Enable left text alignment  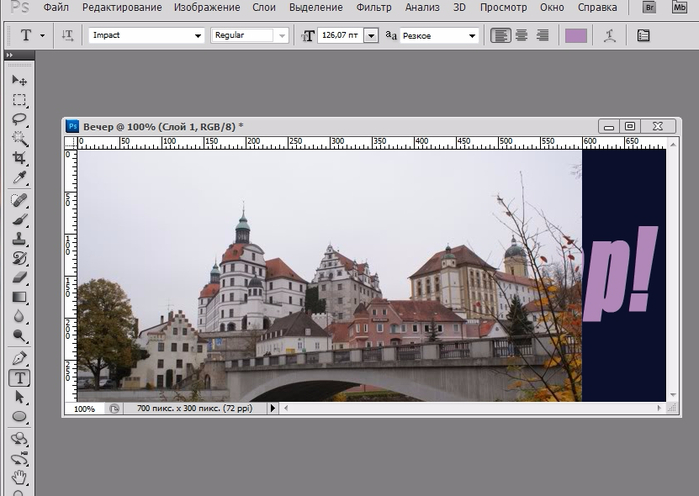(500, 35)
